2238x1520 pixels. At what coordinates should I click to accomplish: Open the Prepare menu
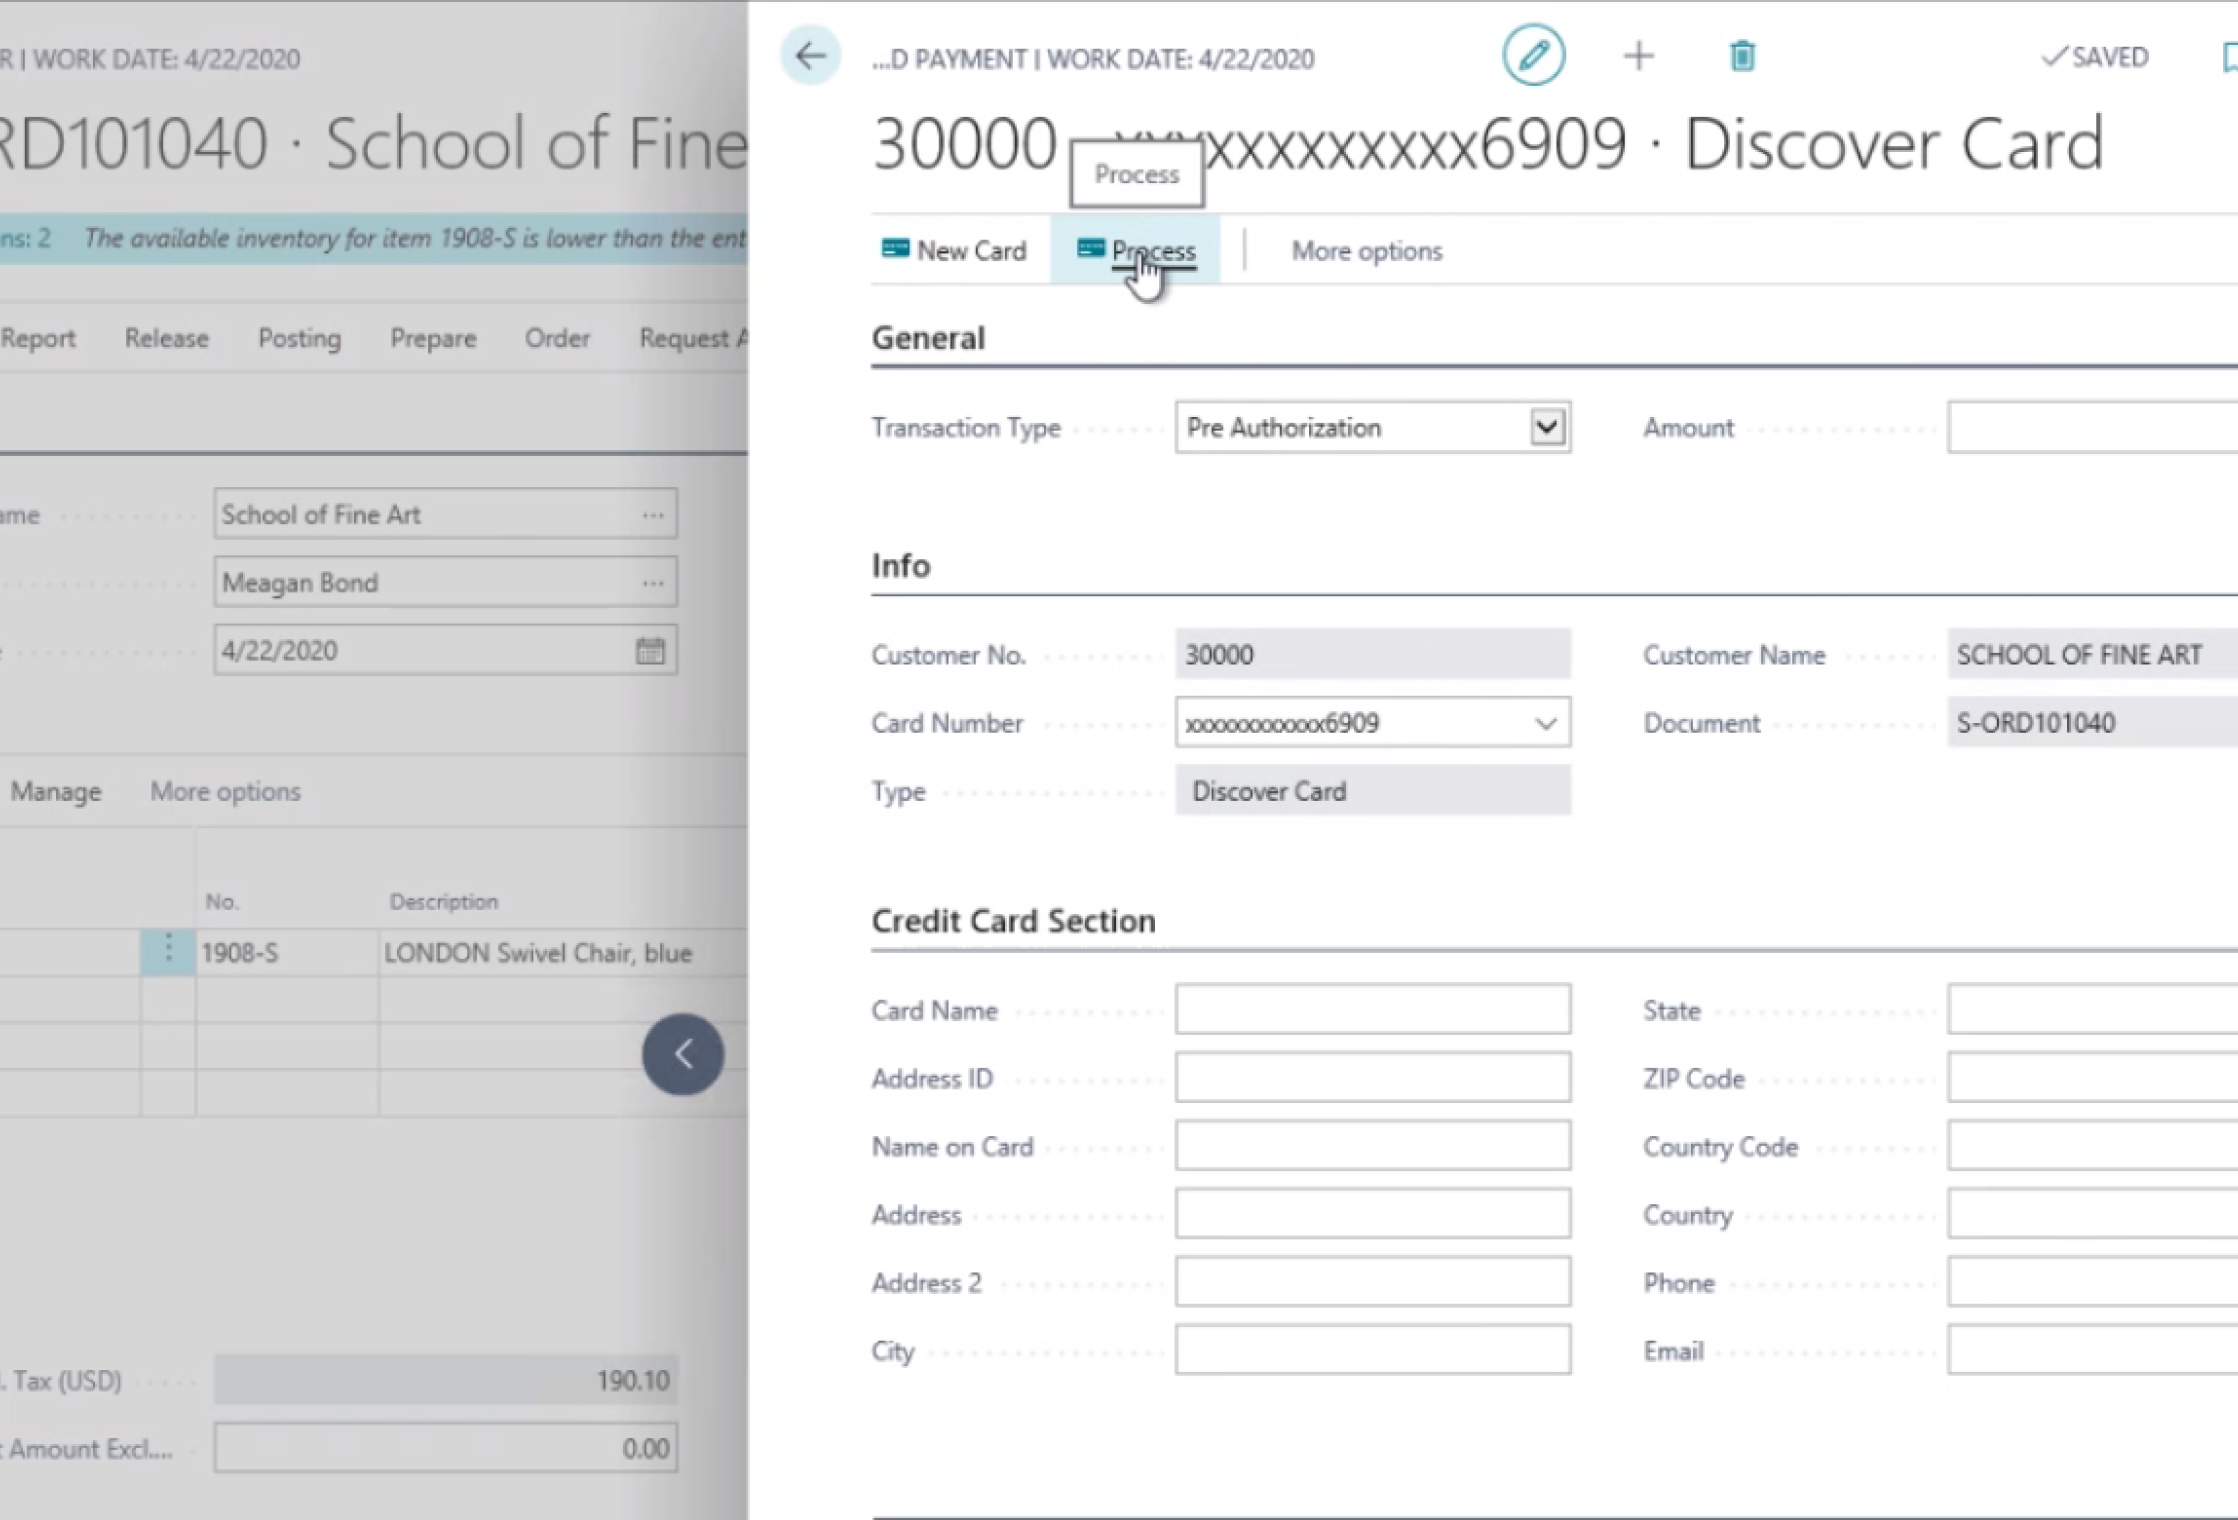[433, 338]
